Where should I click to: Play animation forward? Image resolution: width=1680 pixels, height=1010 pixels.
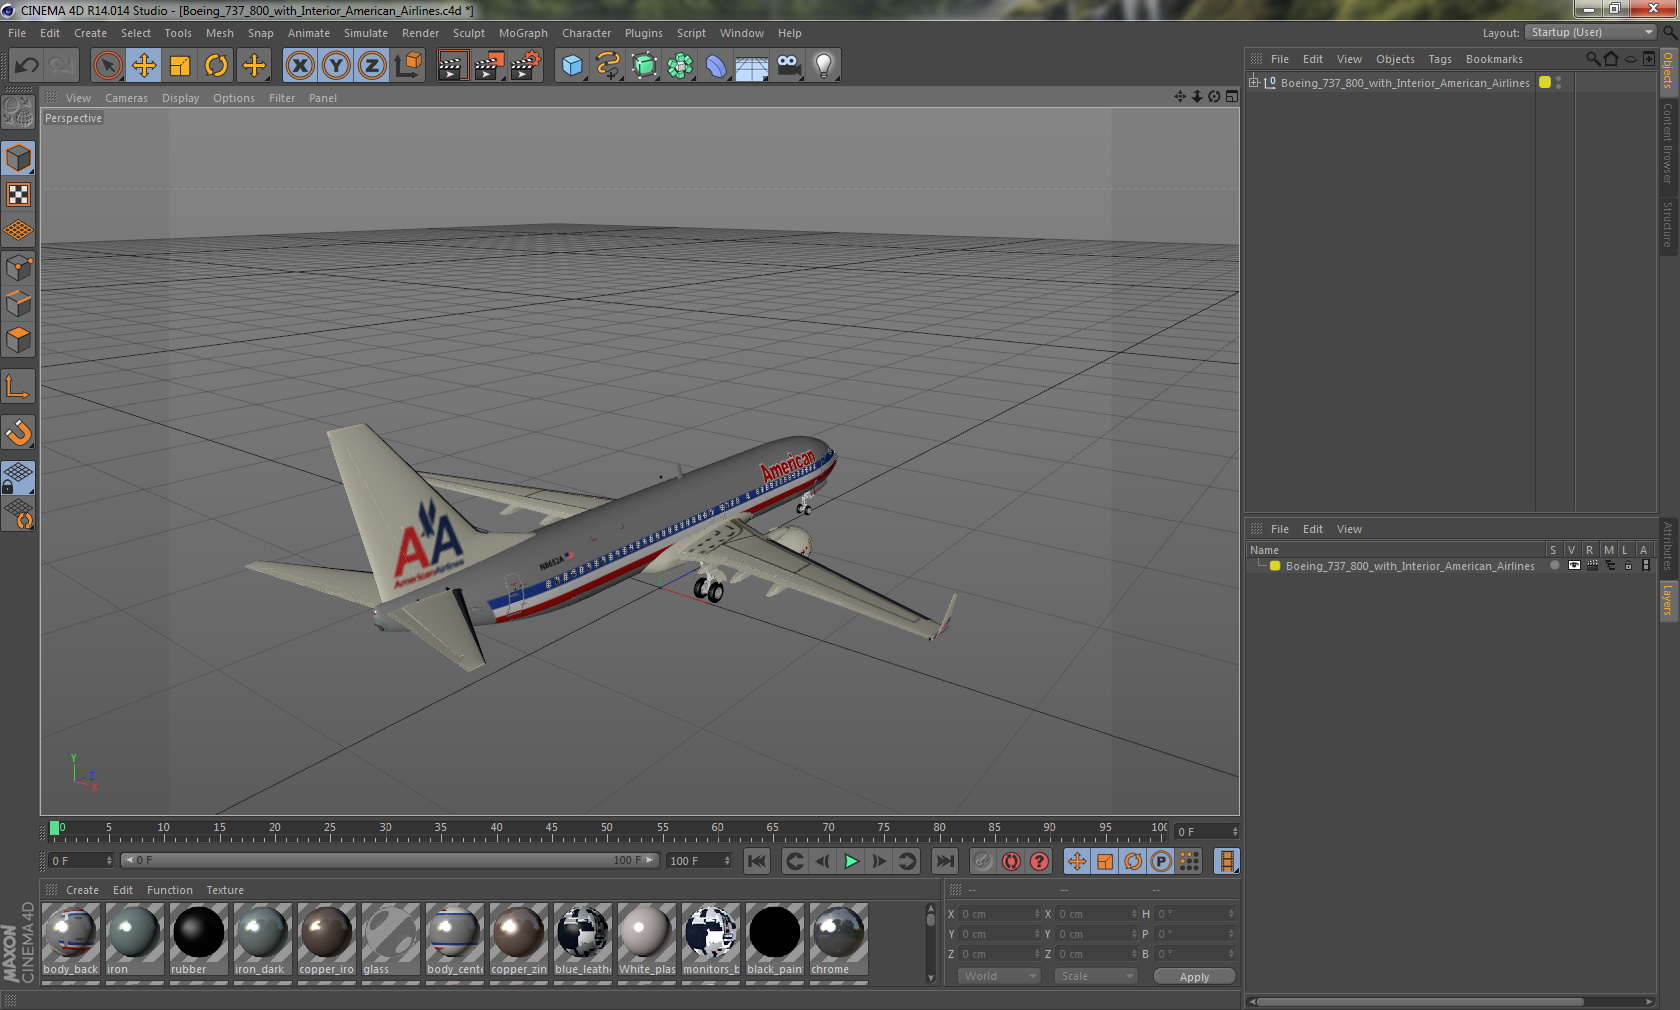(x=851, y=861)
